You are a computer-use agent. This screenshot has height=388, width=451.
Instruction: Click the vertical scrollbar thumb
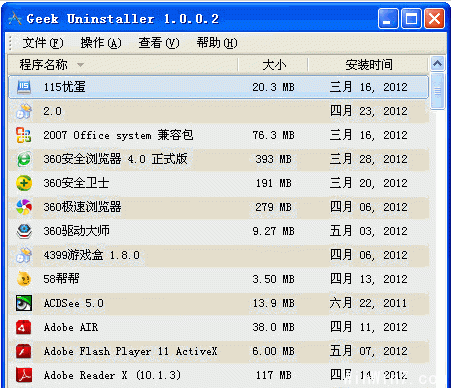[438, 91]
